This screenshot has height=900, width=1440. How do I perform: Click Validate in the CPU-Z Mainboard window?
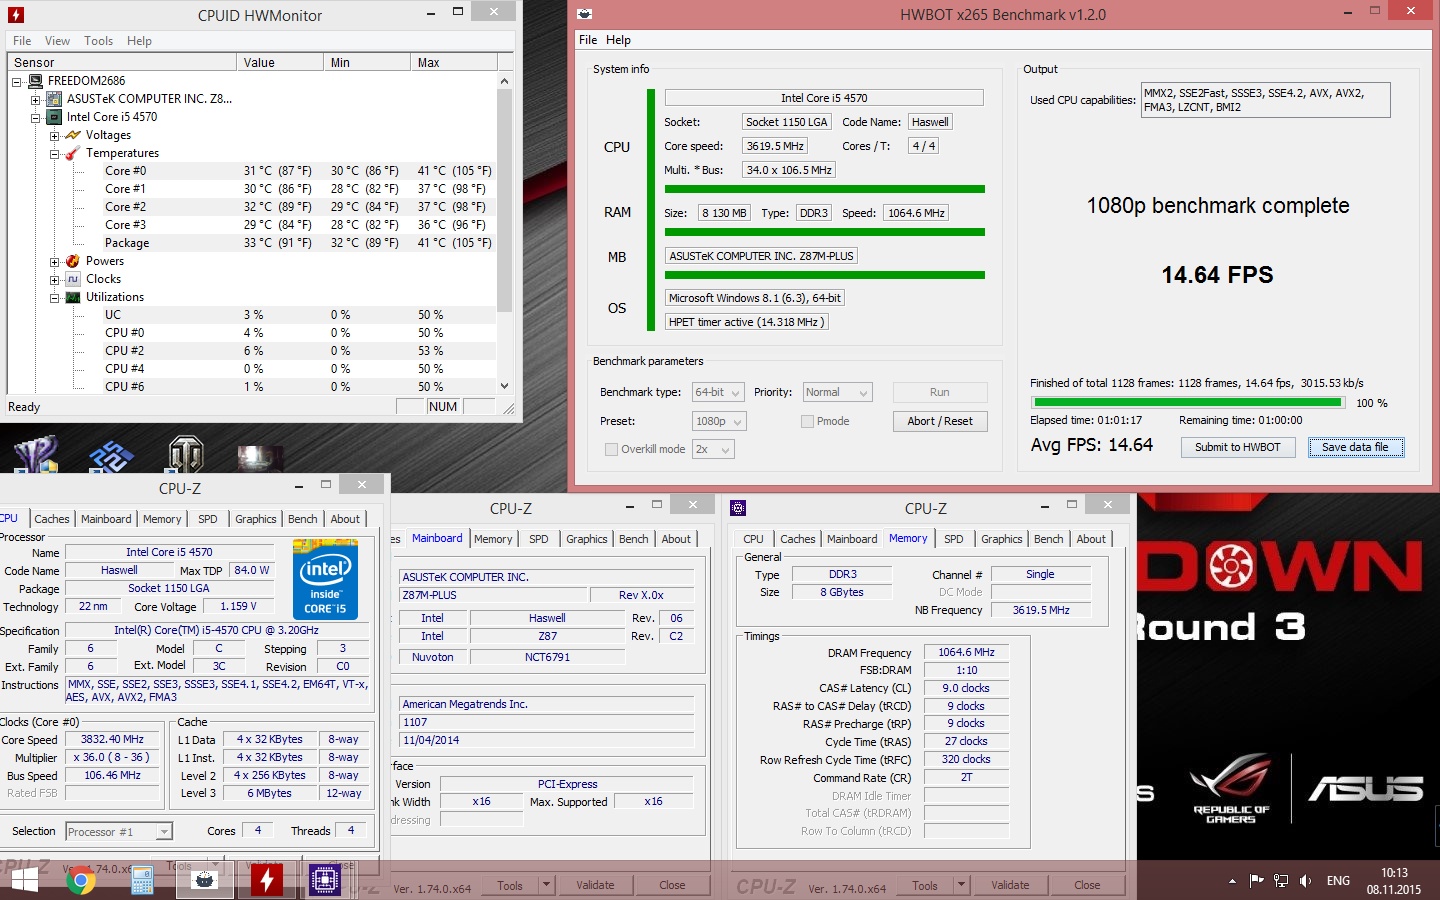pos(595,885)
